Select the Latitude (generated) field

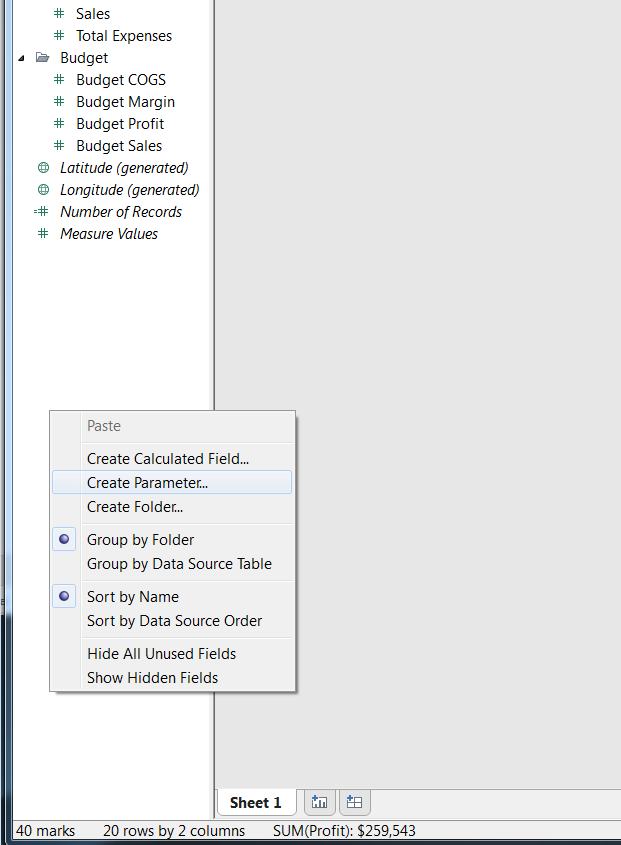tap(124, 168)
